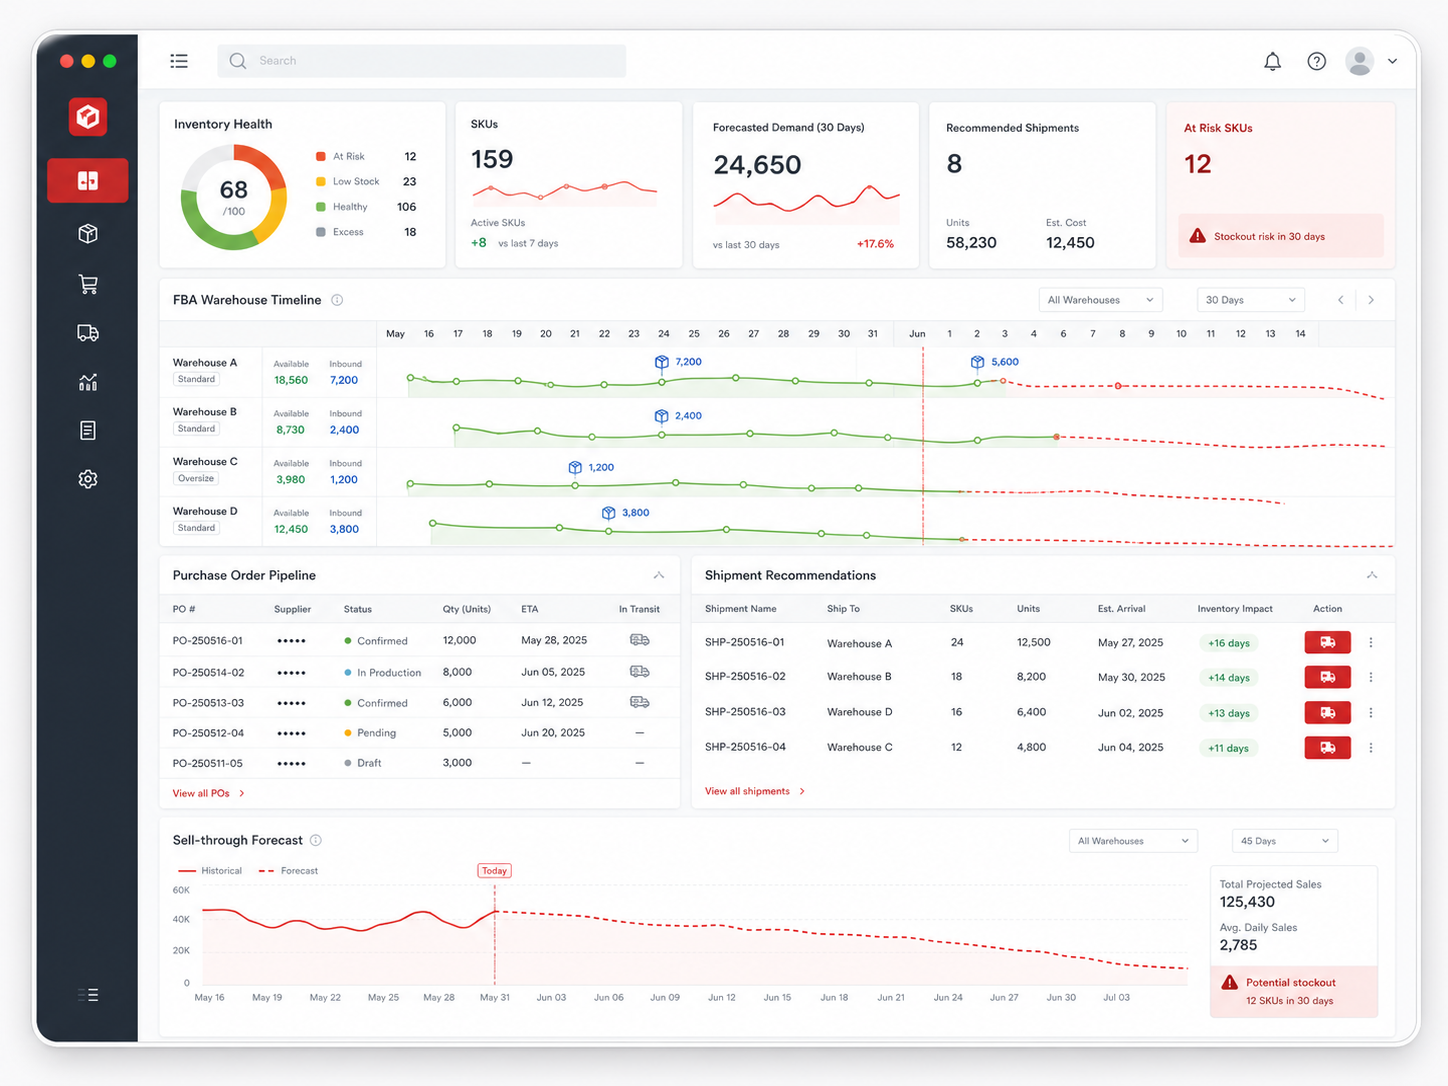The height and width of the screenshot is (1086, 1448).
Task: Click the Stockout risk in 30 days alert
Action: pyautogui.click(x=1280, y=236)
